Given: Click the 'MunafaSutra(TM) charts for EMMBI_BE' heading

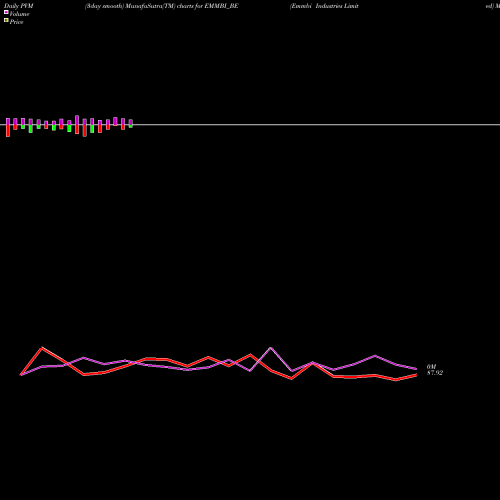Looking at the screenshot, I should [182, 6].
